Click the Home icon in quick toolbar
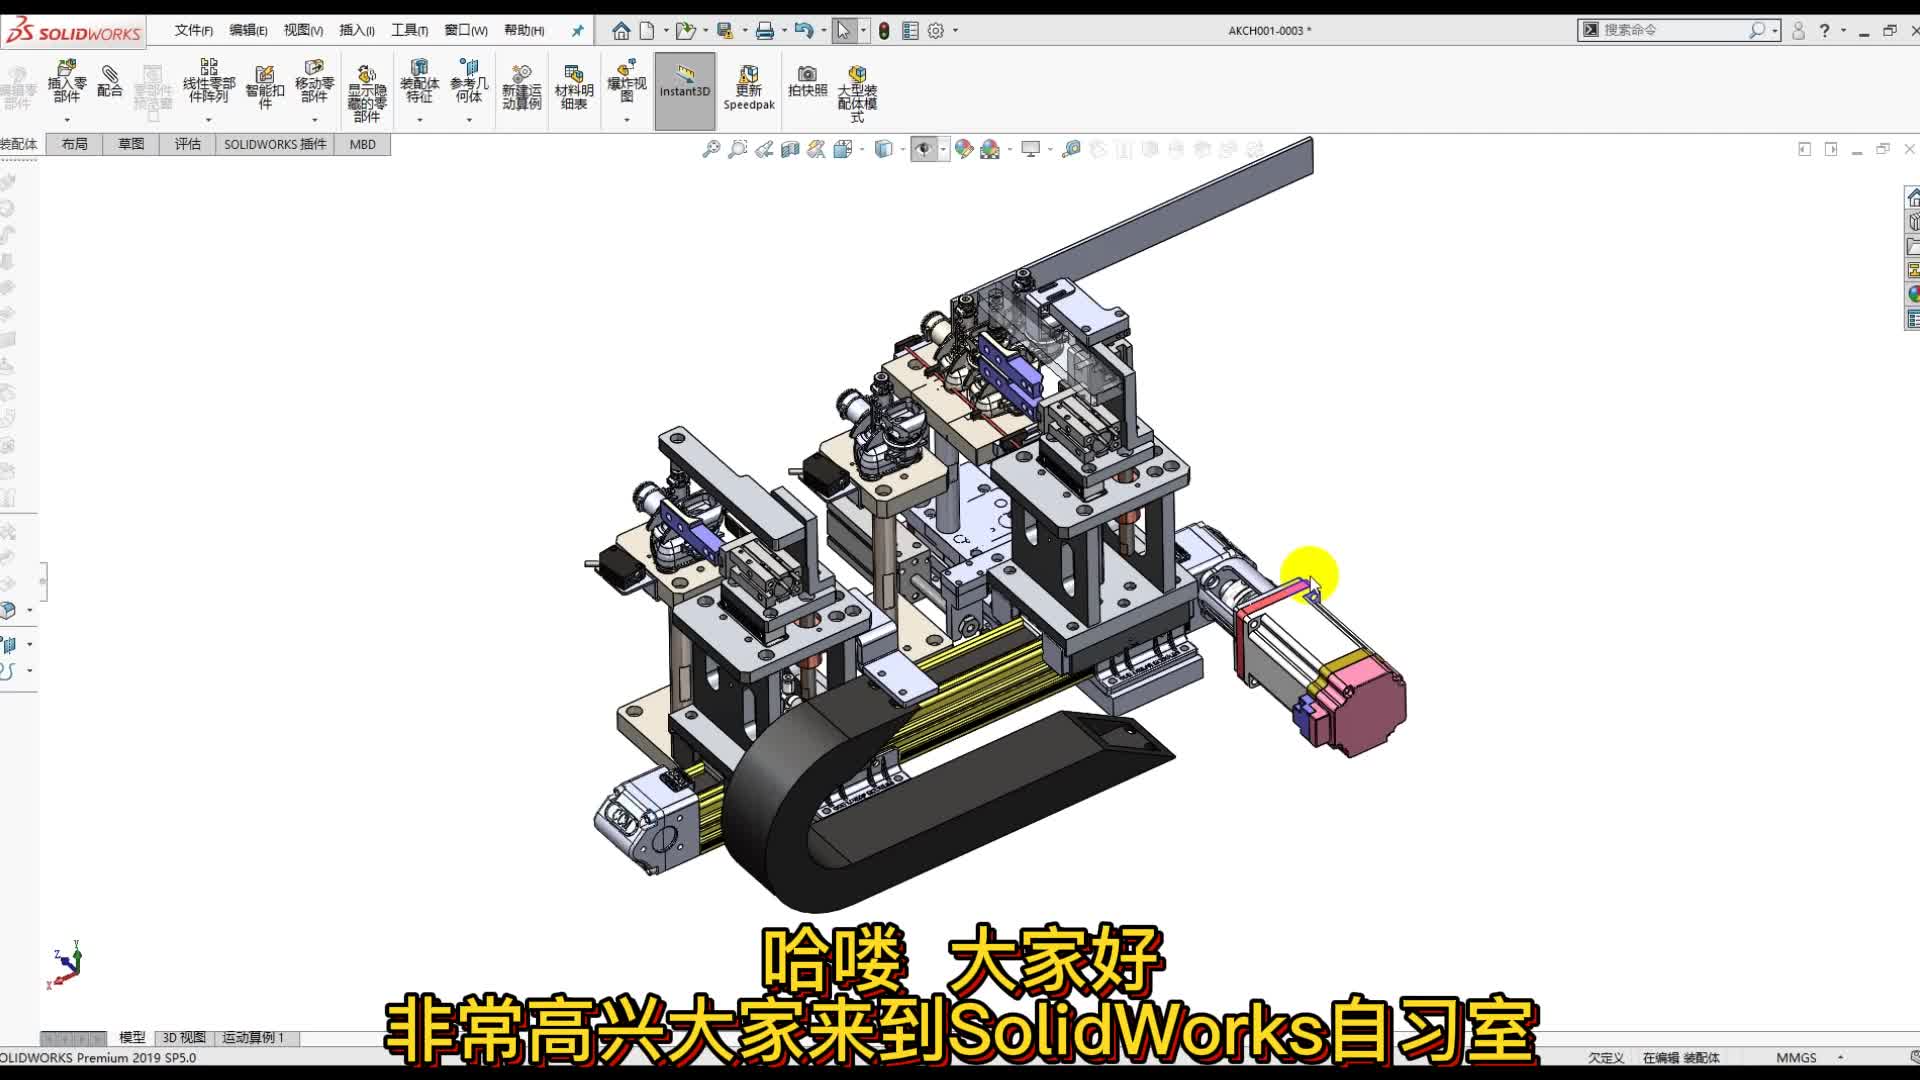 (x=621, y=31)
